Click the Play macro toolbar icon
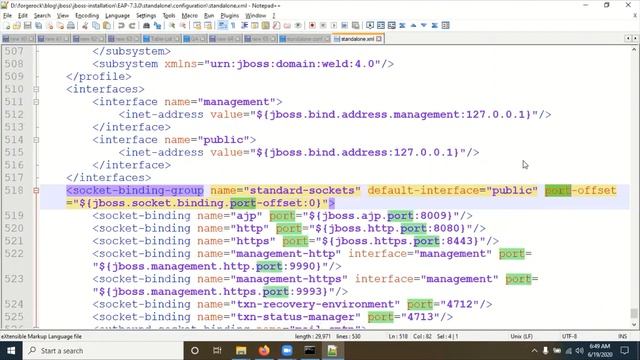The image size is (640, 360). [333, 25]
